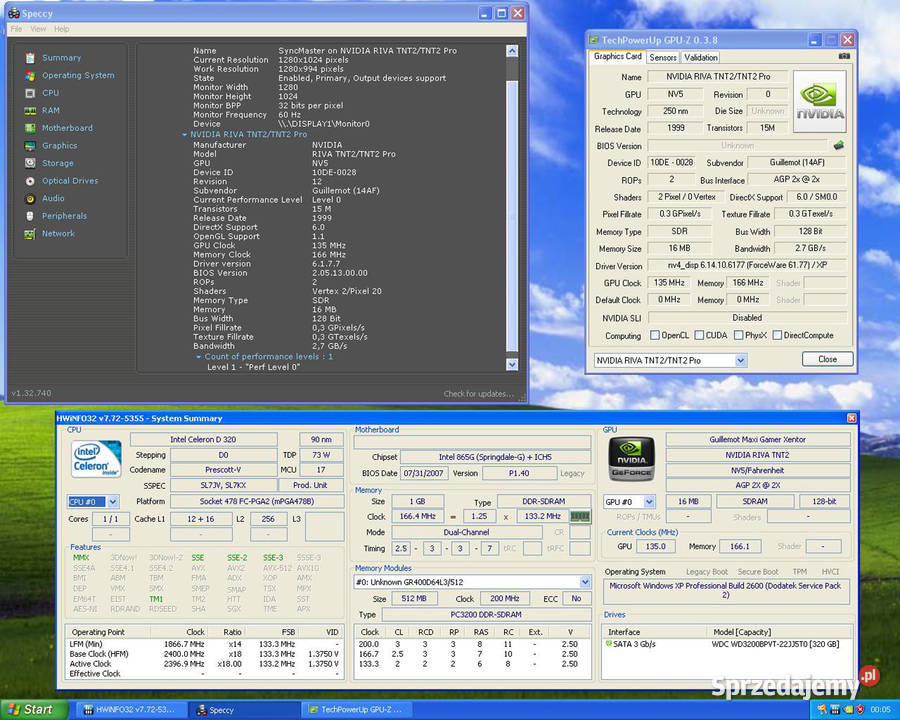The height and width of the screenshot is (720, 900).
Task: Select the Graphics label in Speccy sidebar
Action: coord(59,146)
